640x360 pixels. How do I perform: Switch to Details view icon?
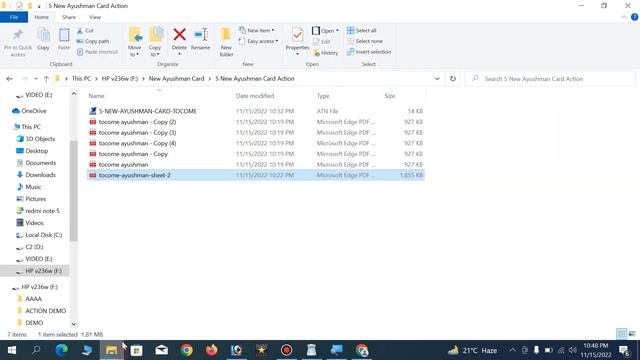point(621,334)
